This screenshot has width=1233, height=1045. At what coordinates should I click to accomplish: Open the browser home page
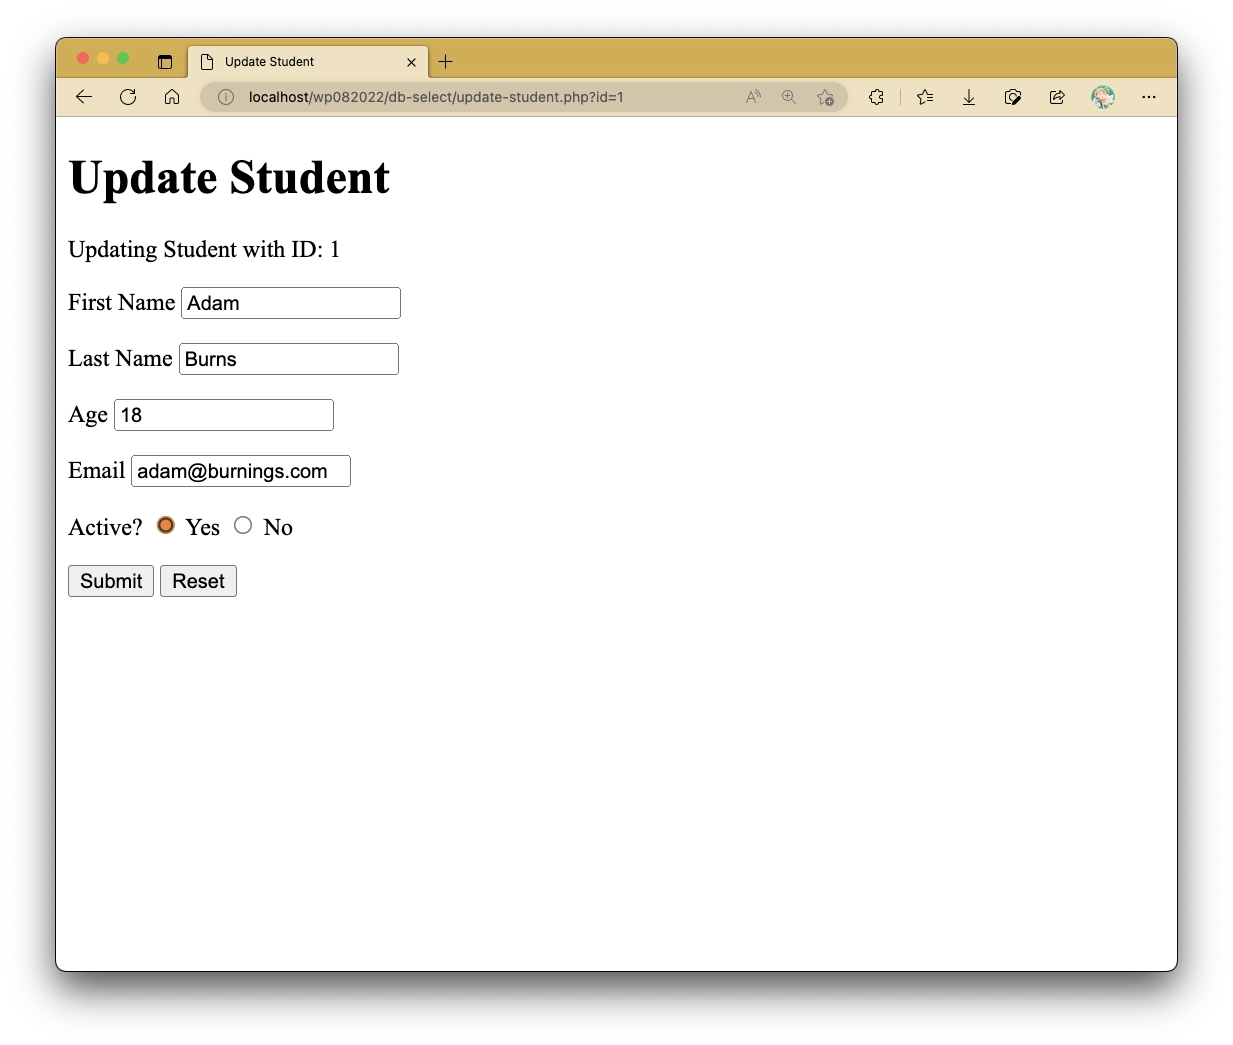point(172,97)
